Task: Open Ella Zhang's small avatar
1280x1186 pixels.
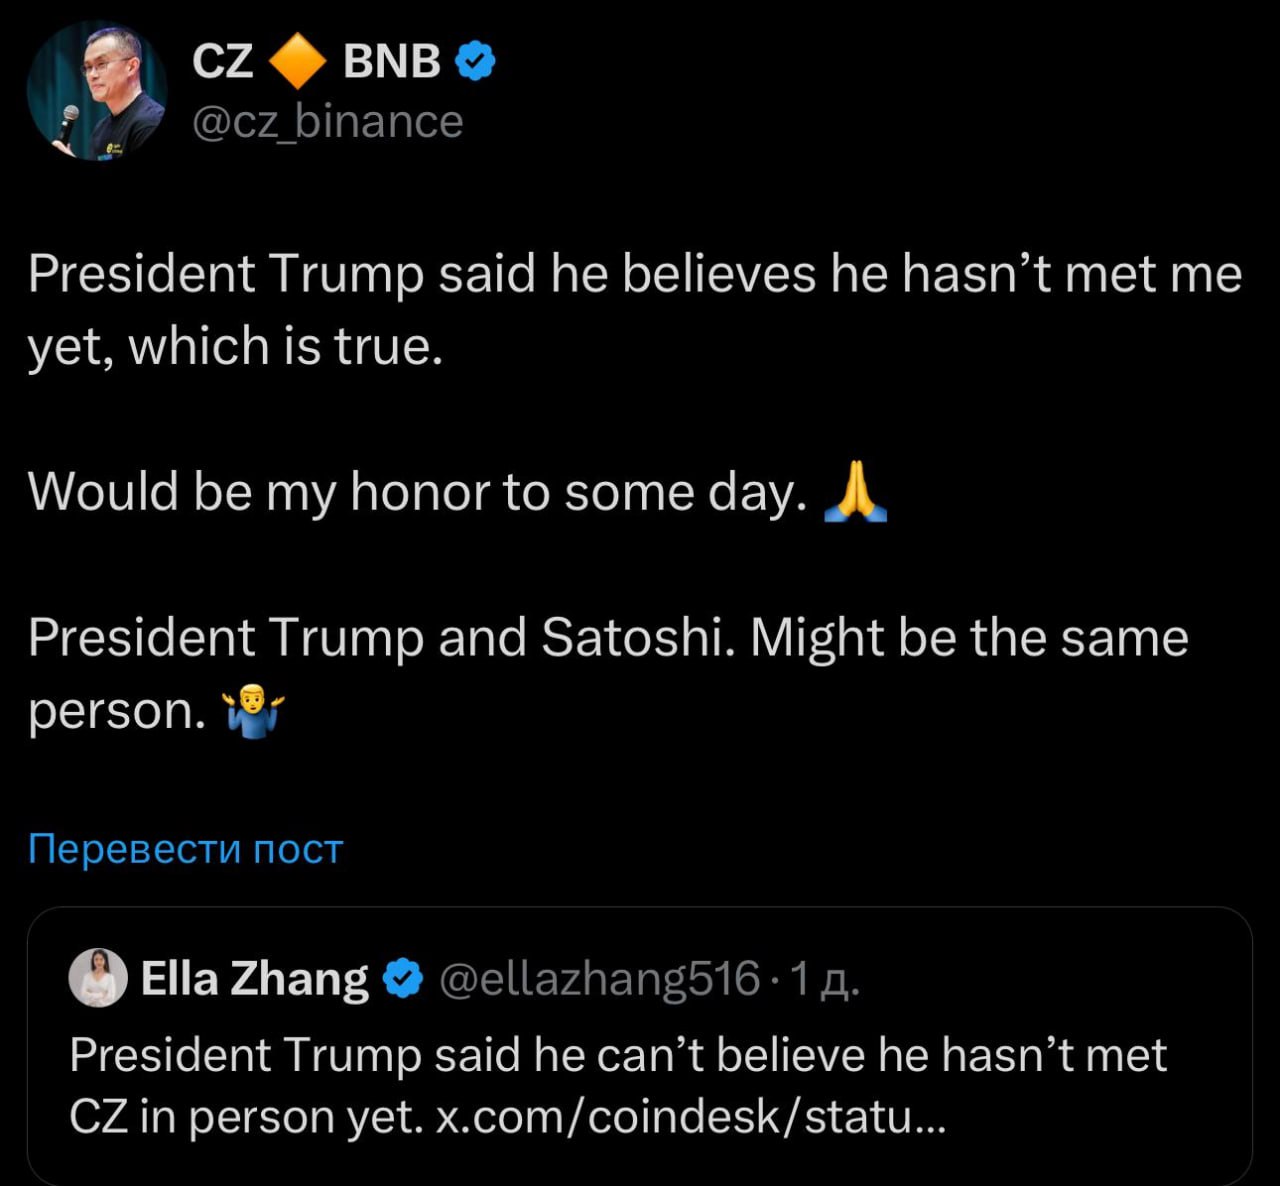Action: [x=97, y=977]
